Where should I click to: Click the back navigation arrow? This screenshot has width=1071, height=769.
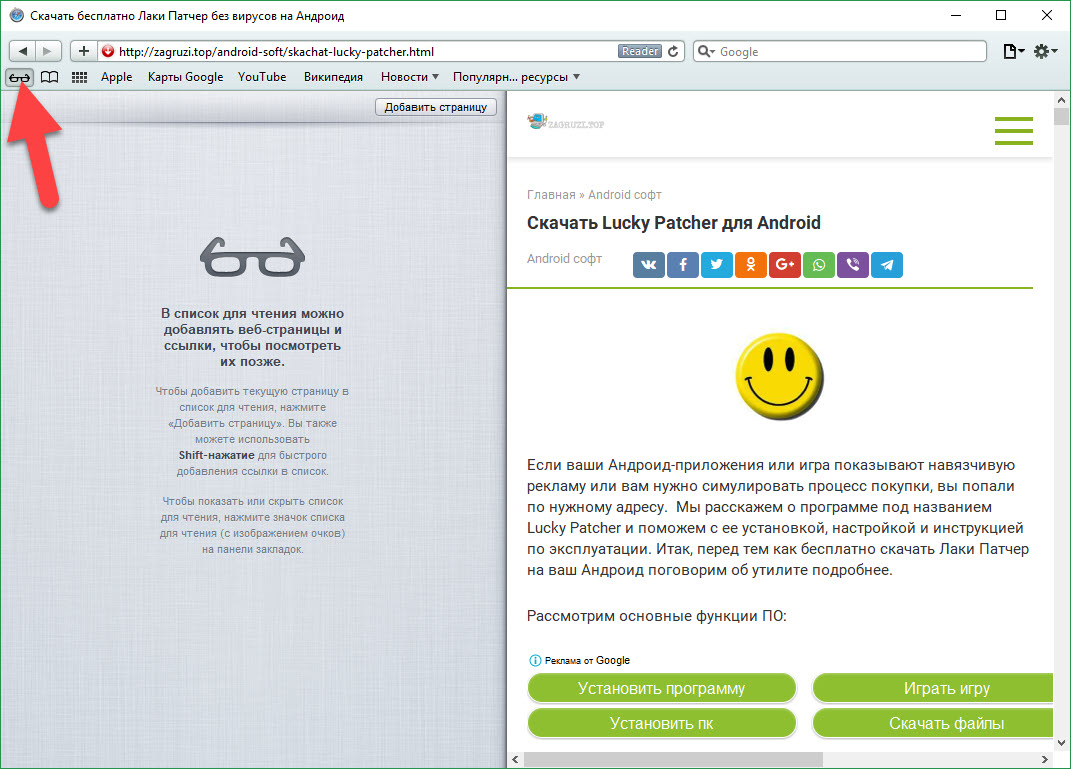click(x=22, y=51)
